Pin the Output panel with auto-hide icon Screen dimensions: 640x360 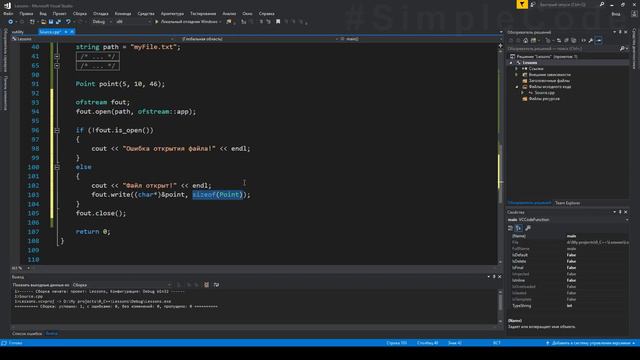point(494,277)
